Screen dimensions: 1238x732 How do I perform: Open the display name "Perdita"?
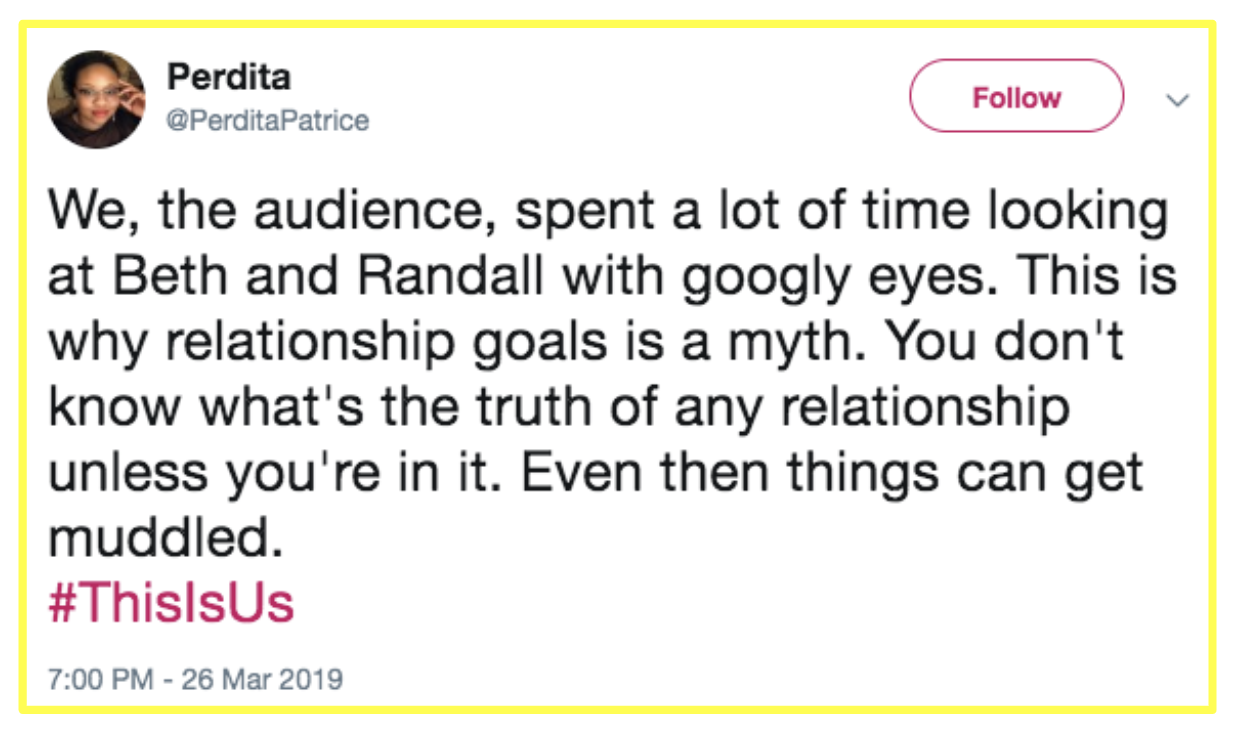click(228, 76)
